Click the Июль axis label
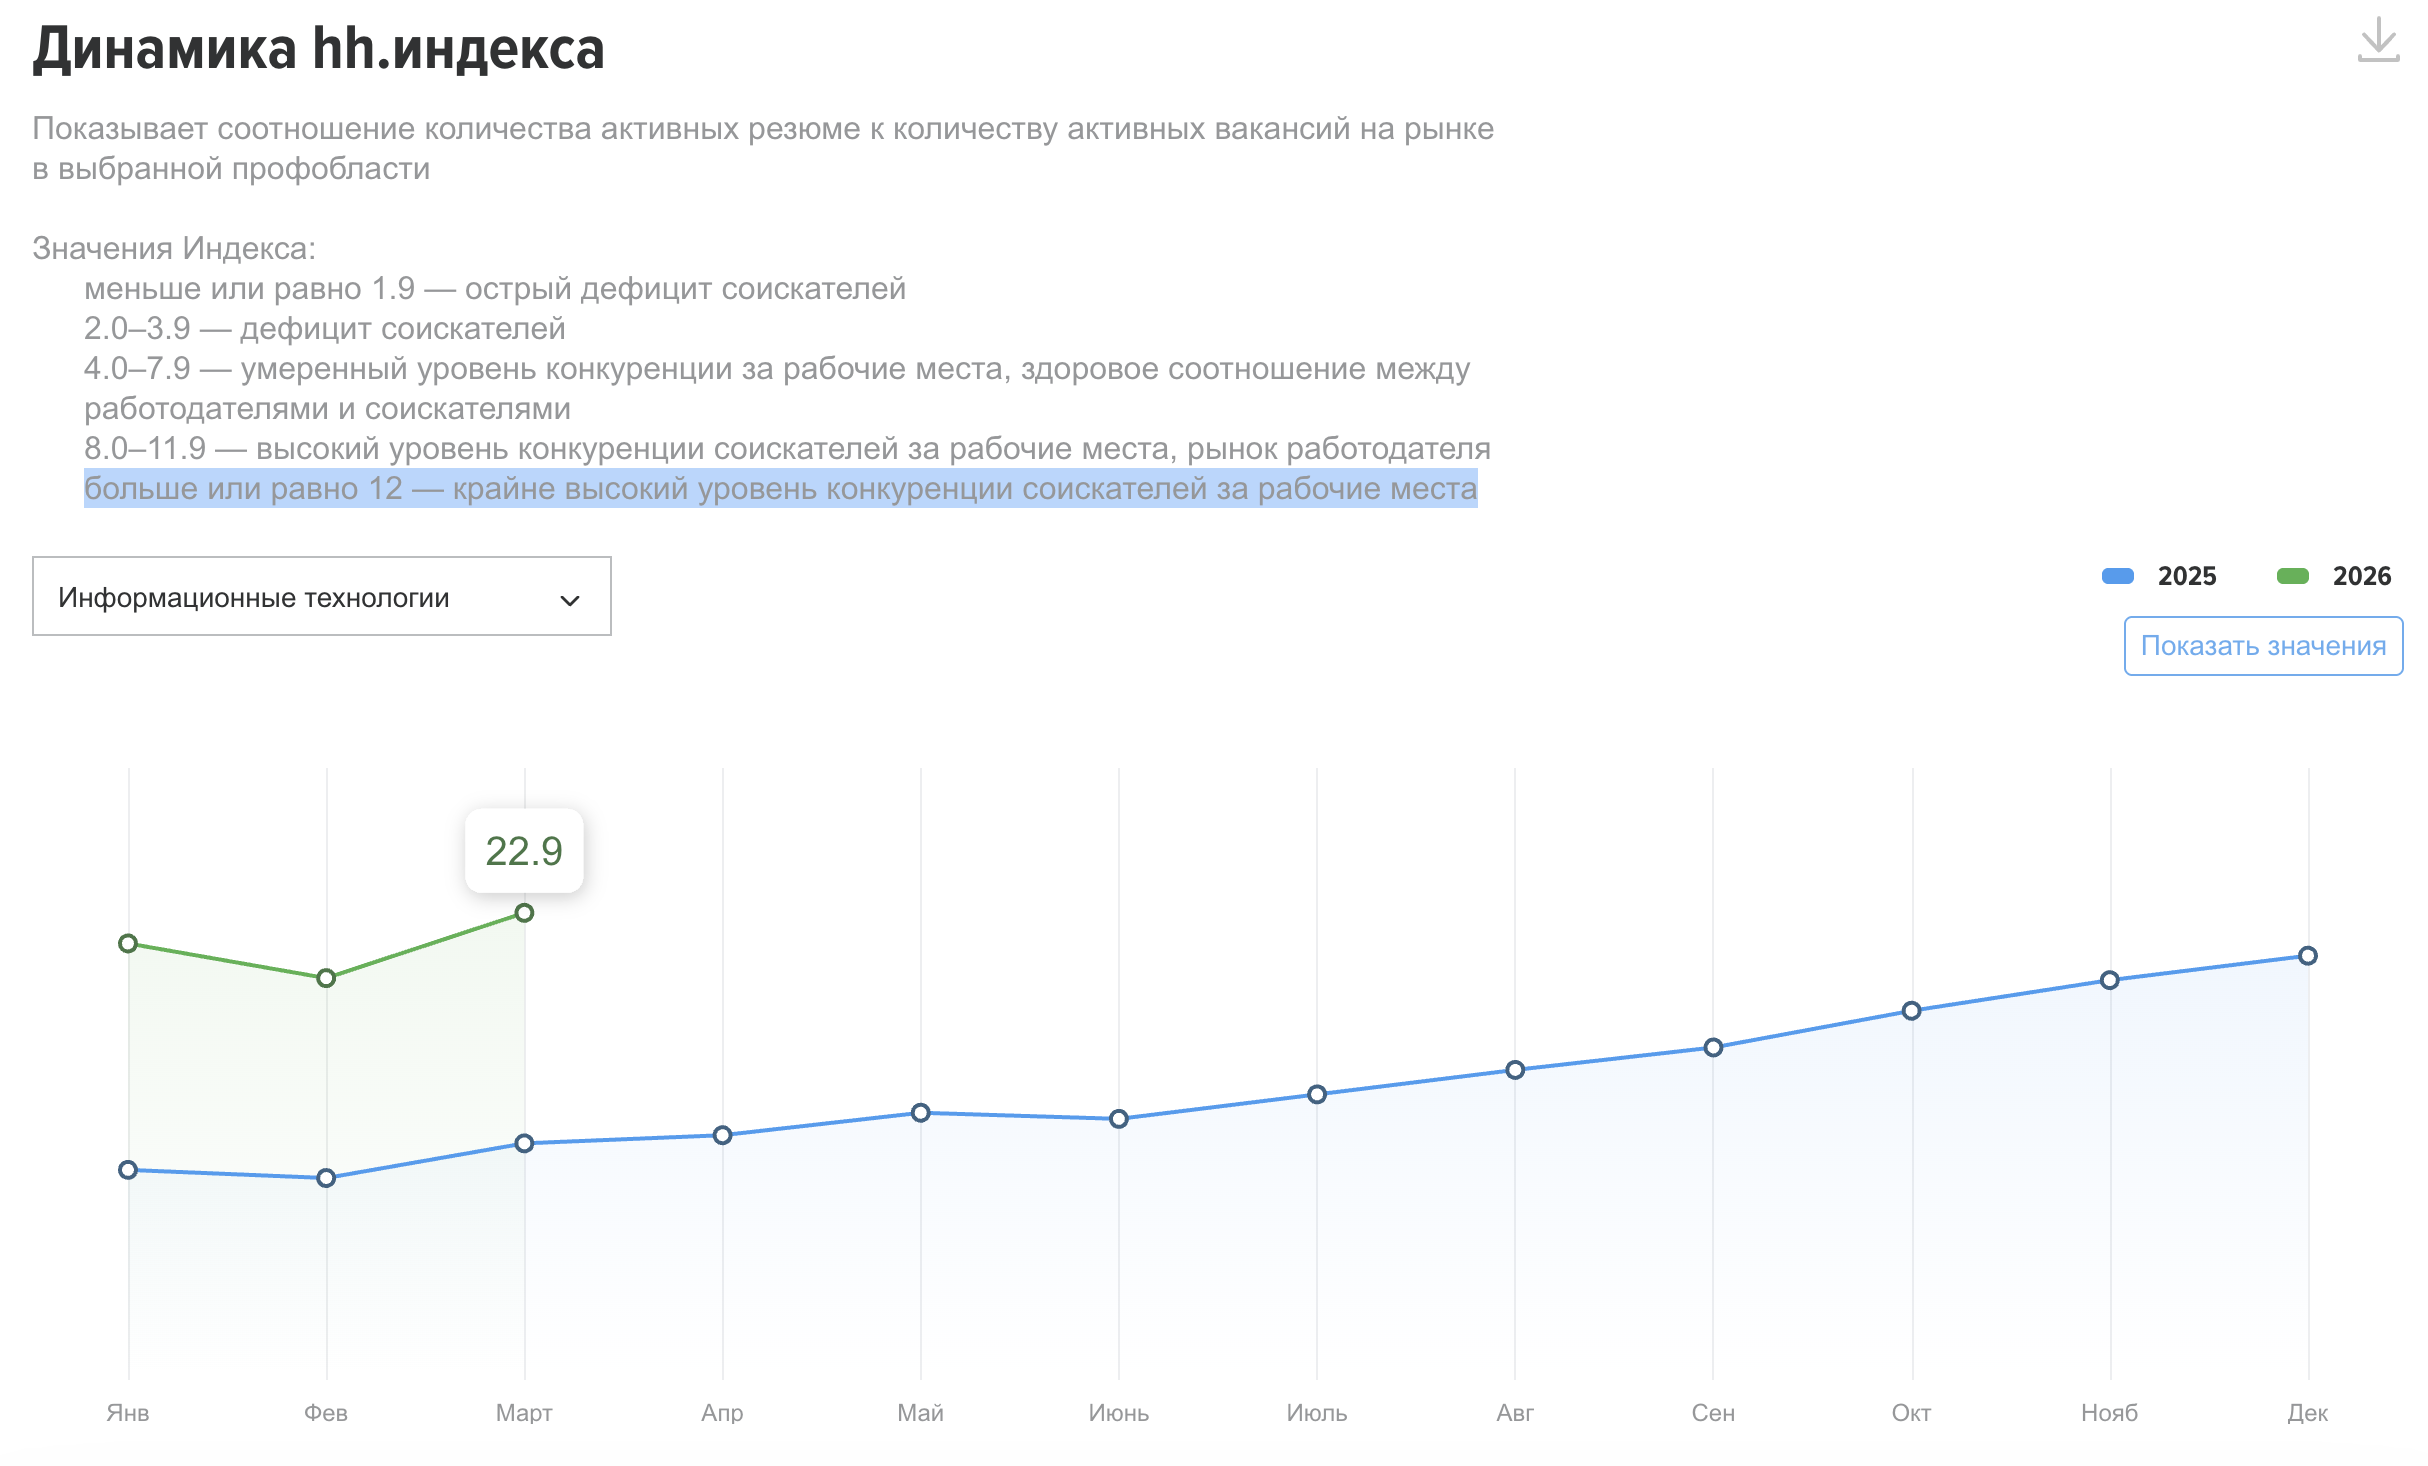The width and height of the screenshot is (2428, 1466). pyautogui.click(x=1317, y=1413)
